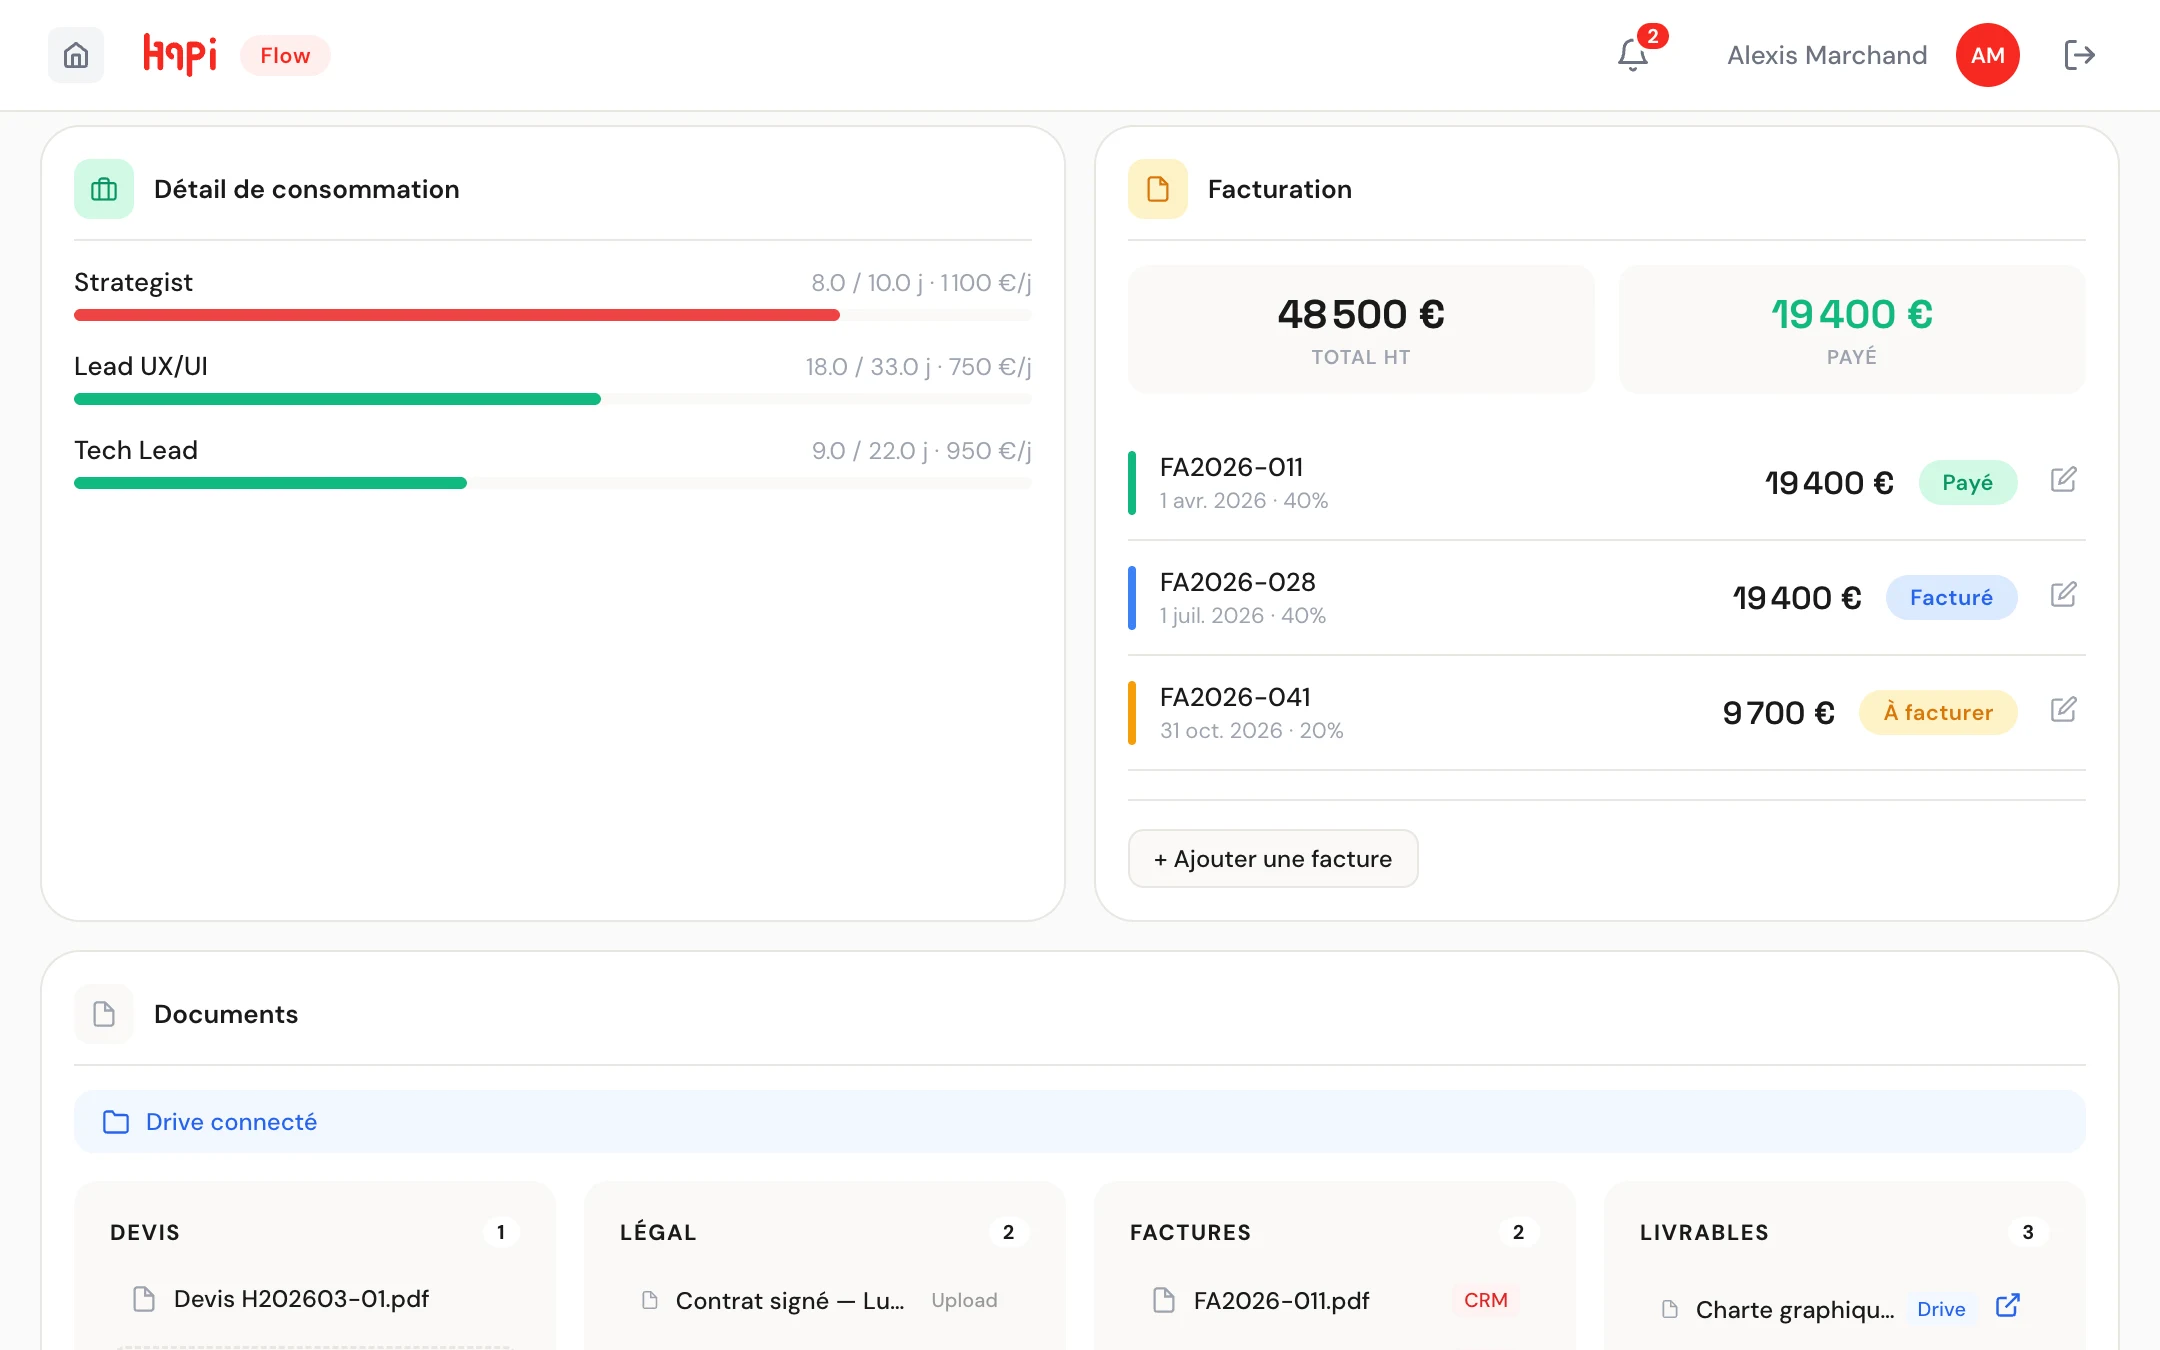Click the DEVIS column heading

point(145,1232)
